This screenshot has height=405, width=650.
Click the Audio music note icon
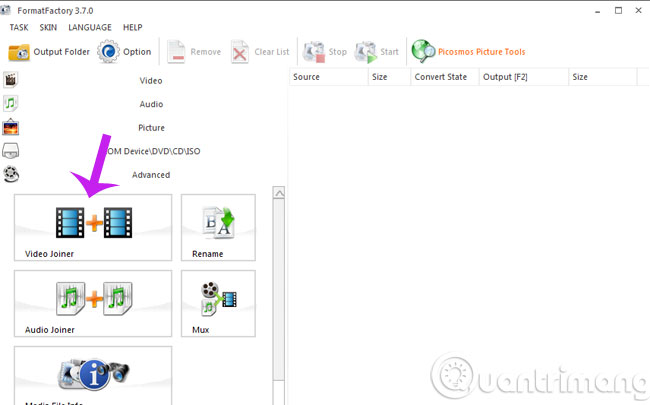(10, 103)
